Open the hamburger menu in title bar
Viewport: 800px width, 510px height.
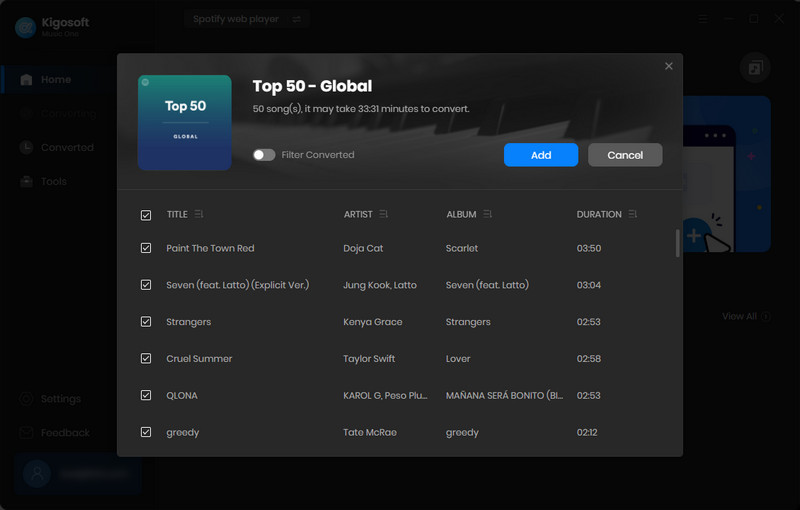(x=703, y=19)
